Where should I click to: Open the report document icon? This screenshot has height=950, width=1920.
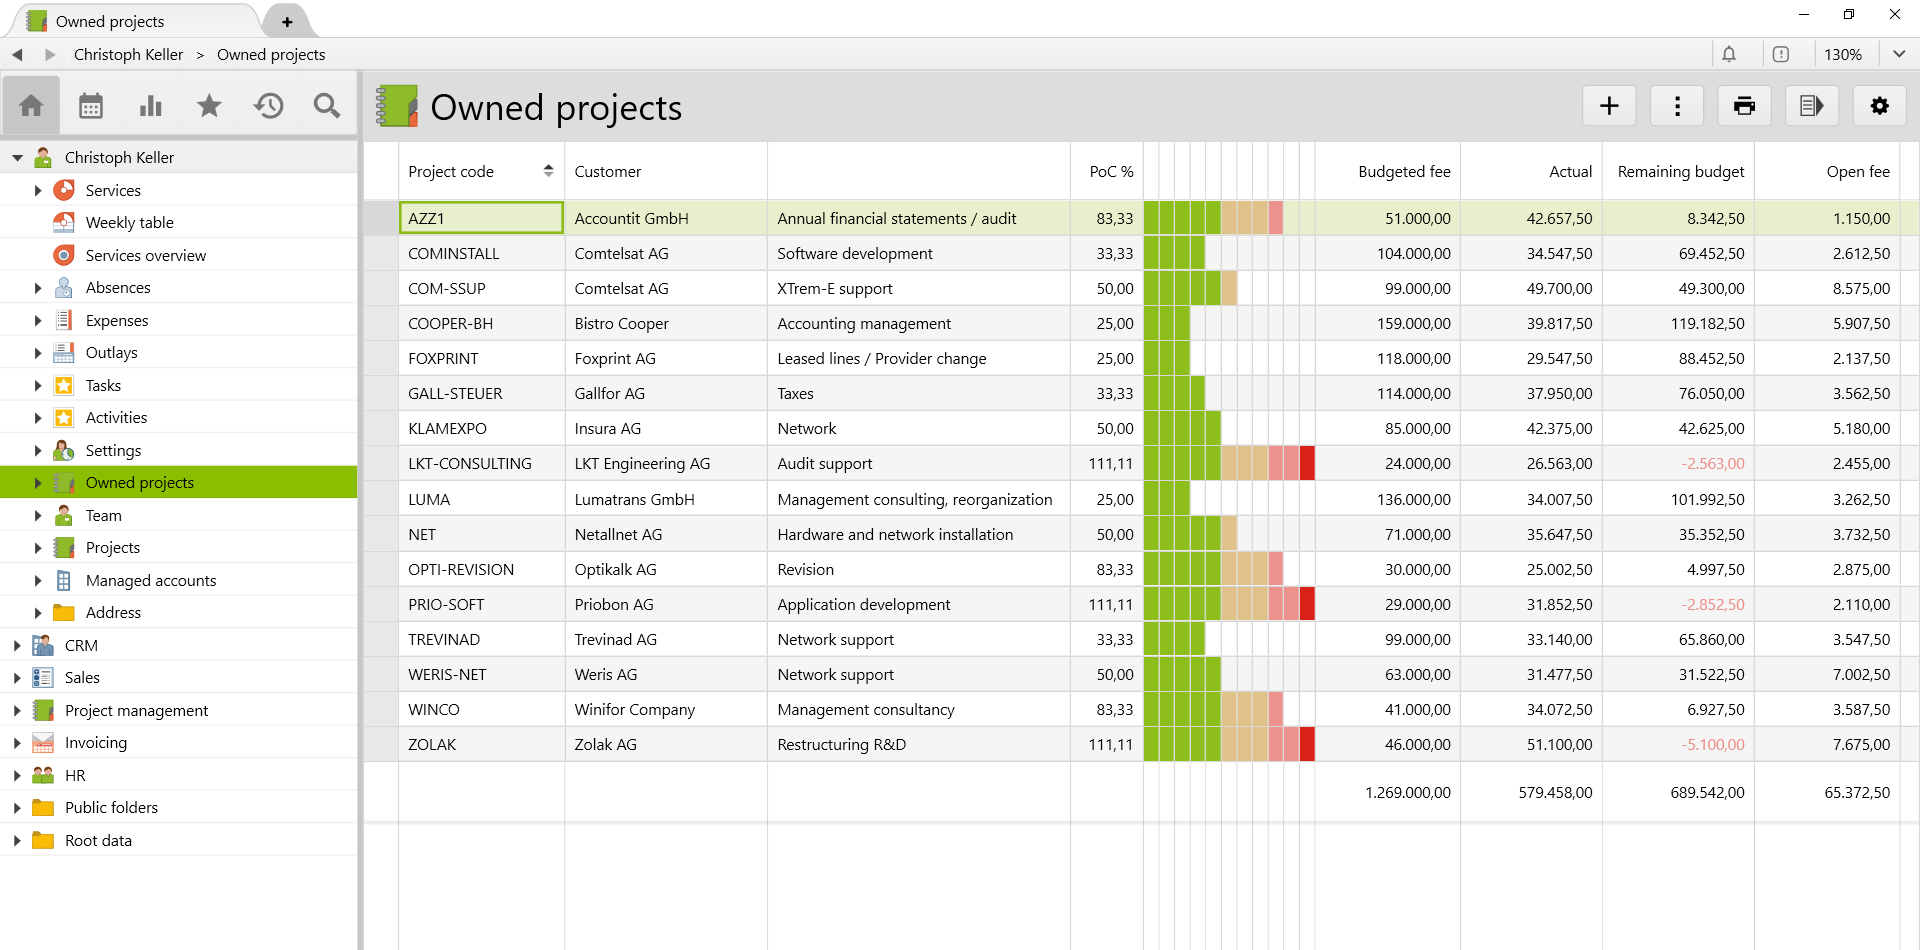point(1812,105)
